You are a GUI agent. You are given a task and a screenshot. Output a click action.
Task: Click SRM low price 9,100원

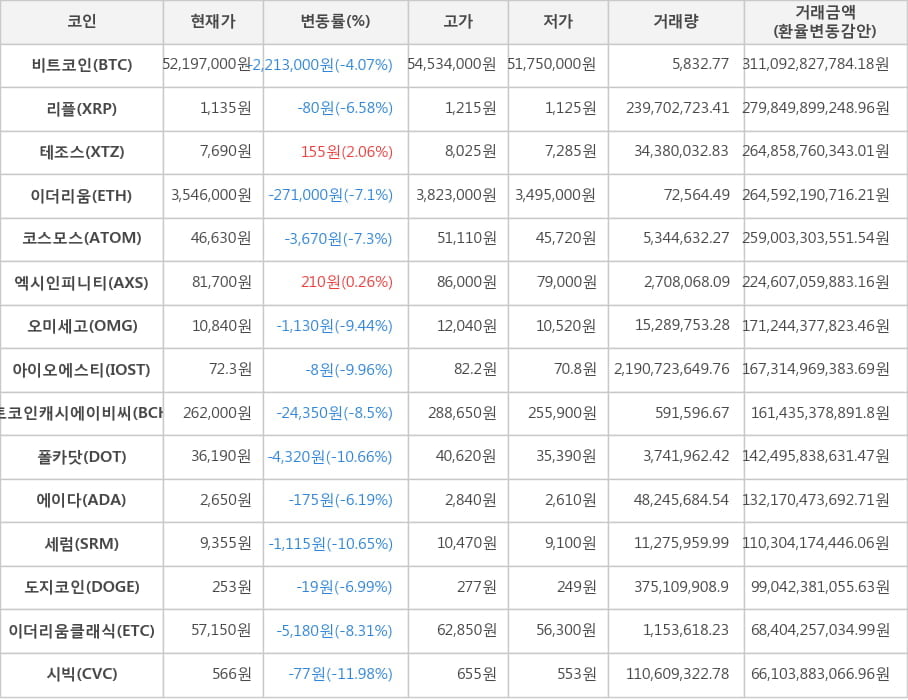570,543
